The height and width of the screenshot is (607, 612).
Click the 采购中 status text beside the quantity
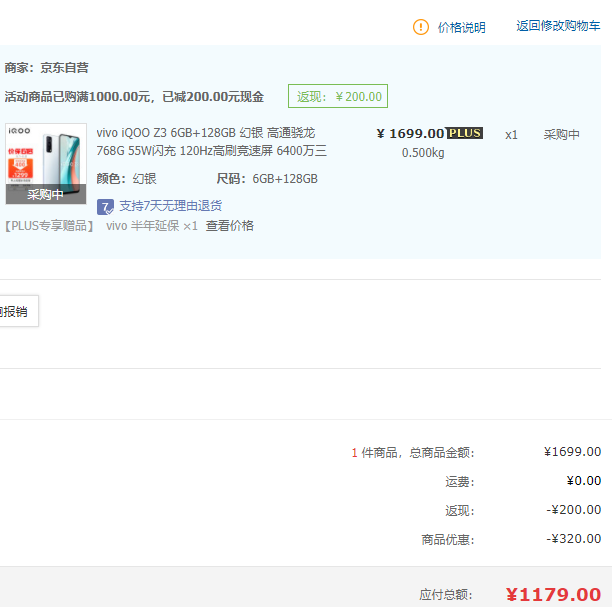point(561,135)
